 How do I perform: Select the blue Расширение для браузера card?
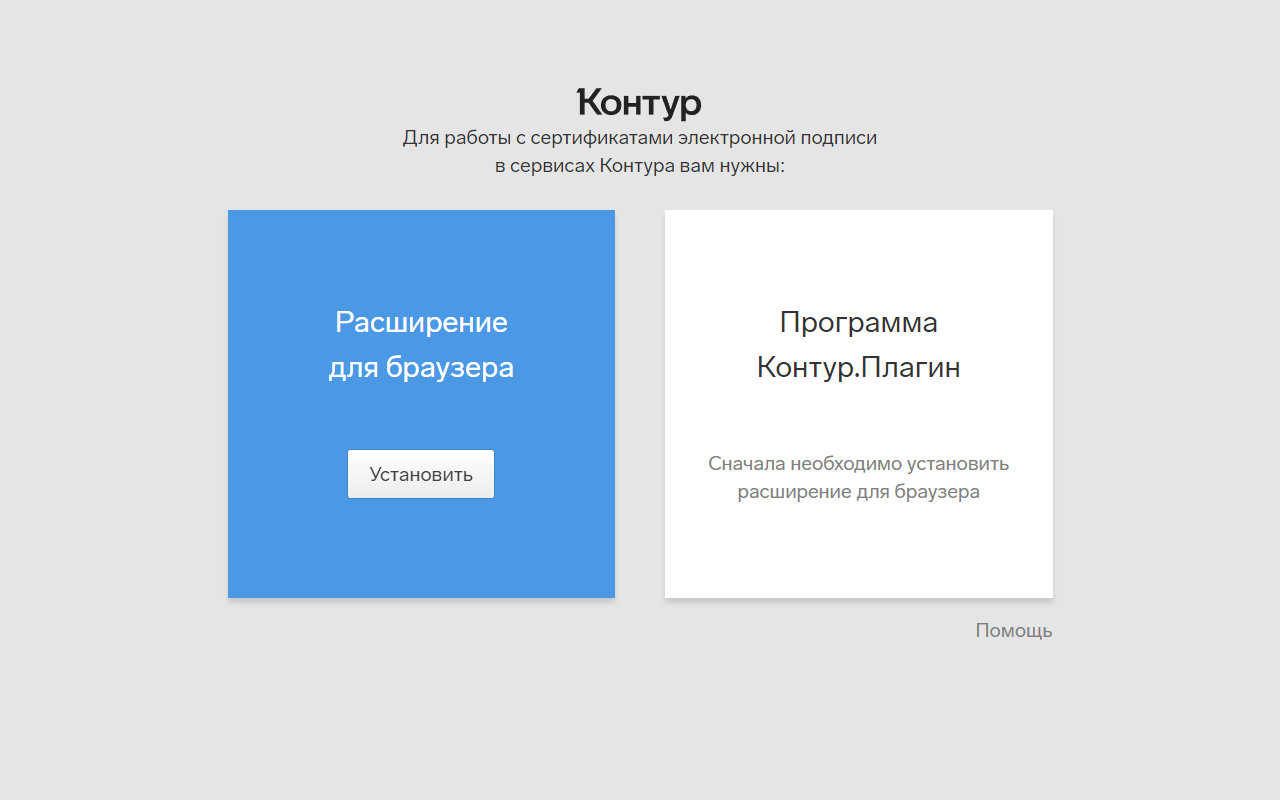(421, 403)
